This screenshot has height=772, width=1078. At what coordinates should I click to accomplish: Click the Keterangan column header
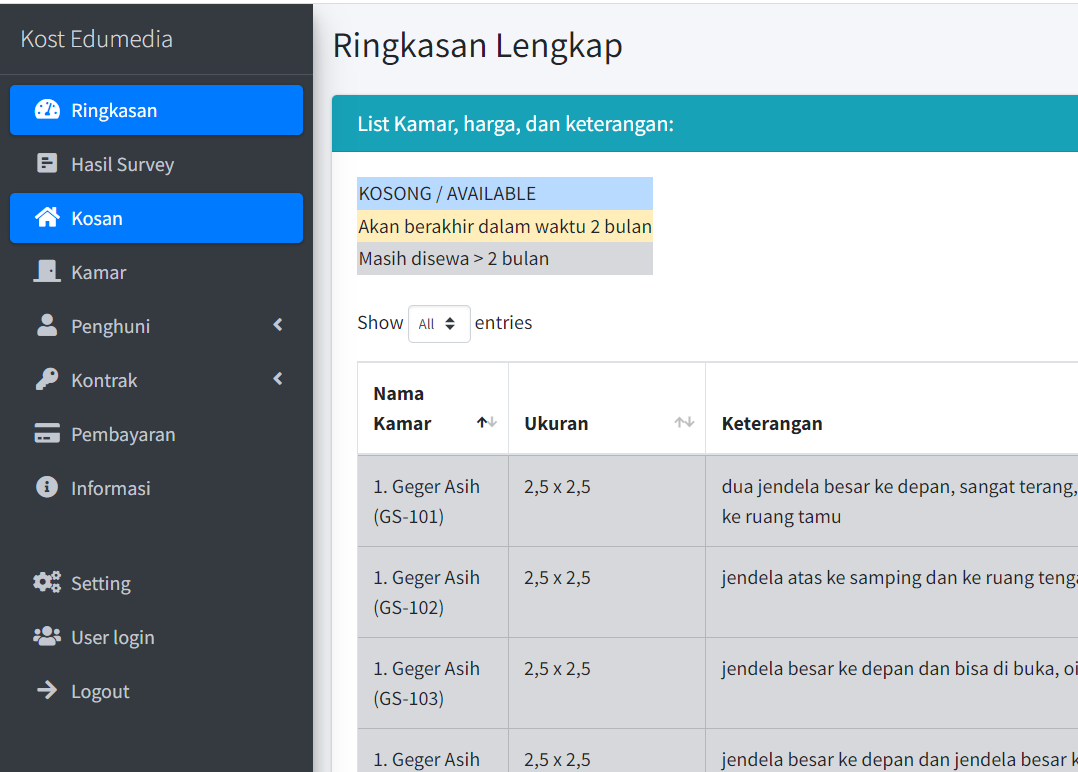(772, 423)
